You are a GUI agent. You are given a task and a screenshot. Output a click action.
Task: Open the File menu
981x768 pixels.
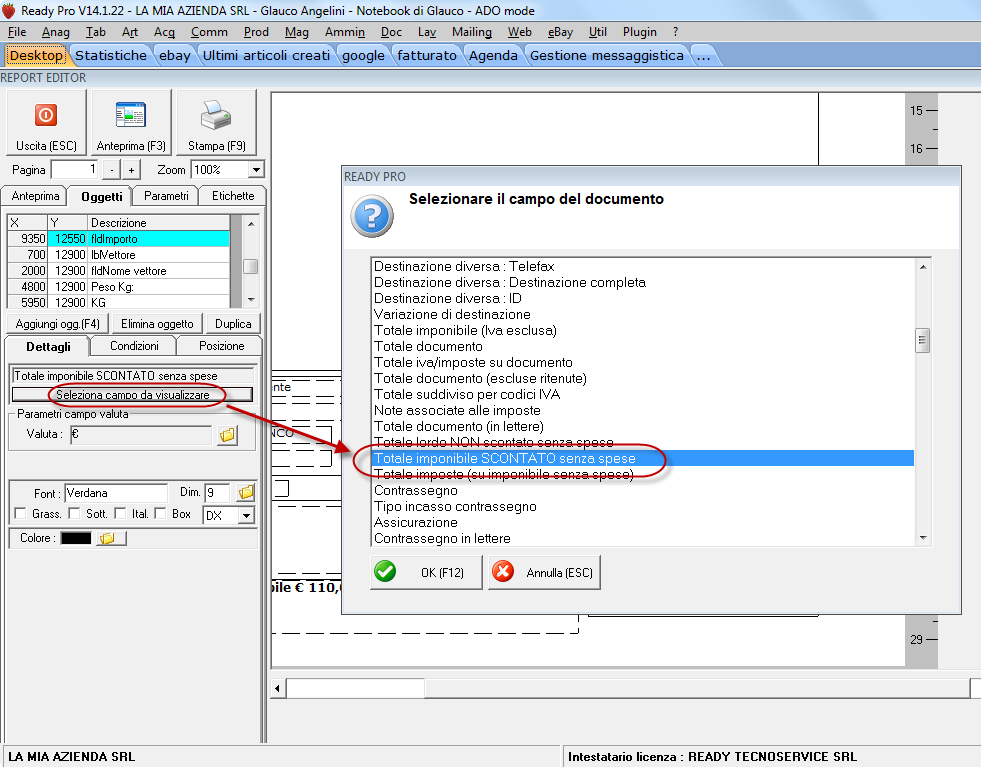[x=17, y=32]
